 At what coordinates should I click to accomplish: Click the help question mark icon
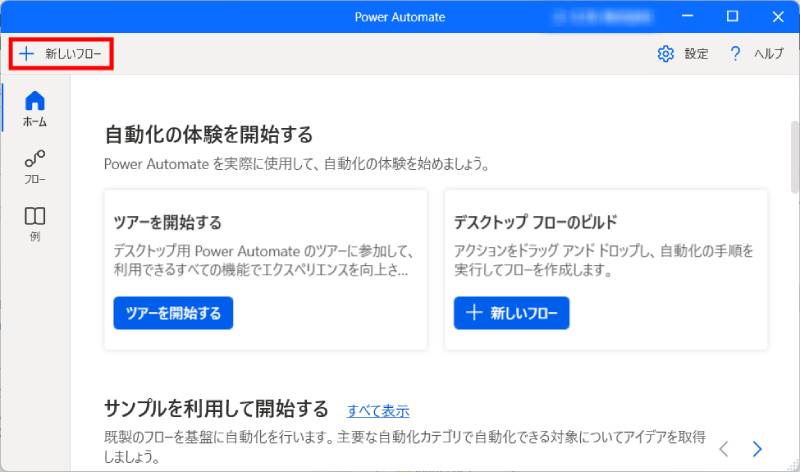point(735,54)
